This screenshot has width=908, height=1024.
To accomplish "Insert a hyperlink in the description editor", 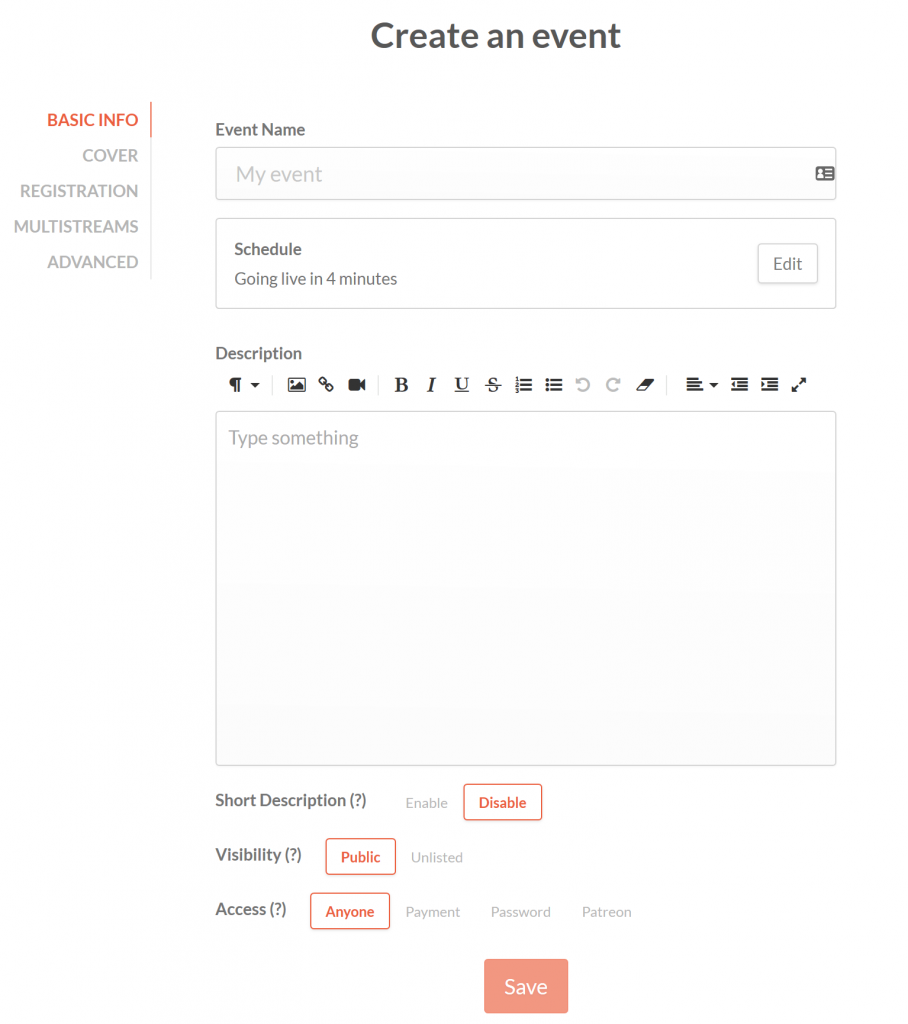I will (x=326, y=385).
